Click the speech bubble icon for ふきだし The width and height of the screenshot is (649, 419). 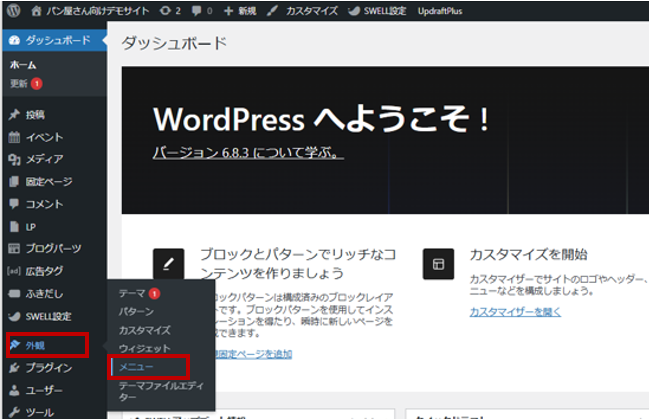14,294
